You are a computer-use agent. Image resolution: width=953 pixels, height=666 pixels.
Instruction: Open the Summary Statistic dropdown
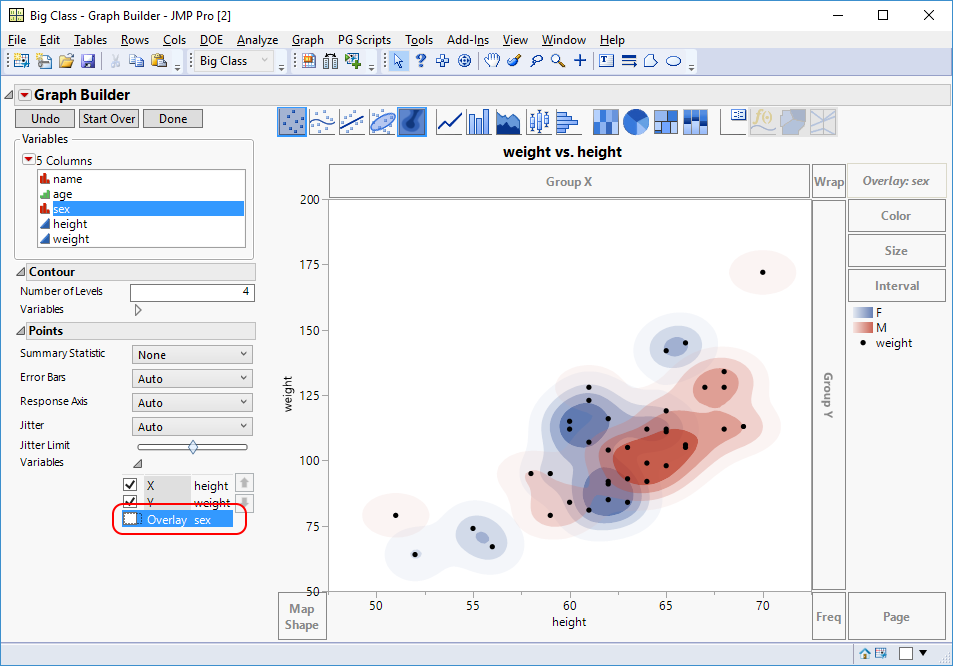coord(191,353)
